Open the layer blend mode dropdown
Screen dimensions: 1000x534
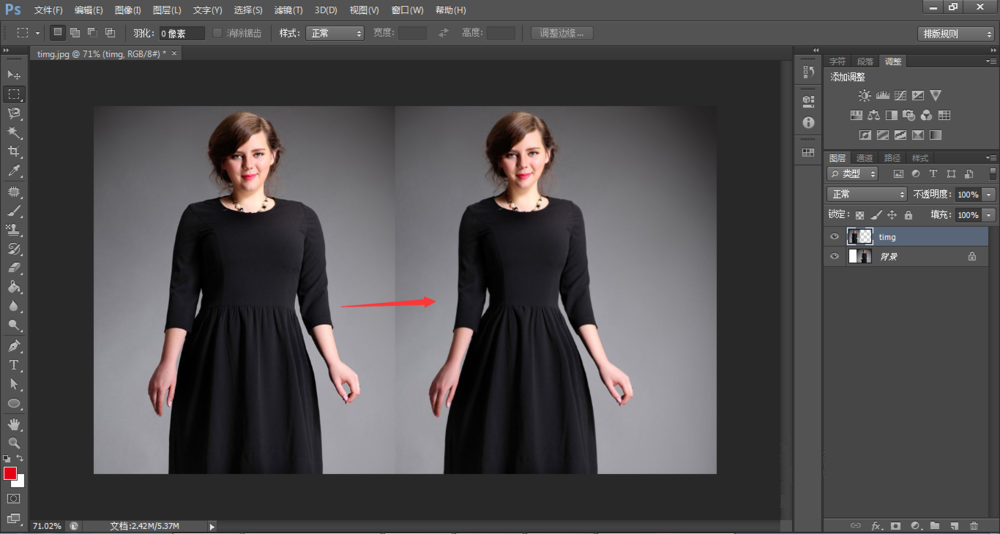click(866, 194)
